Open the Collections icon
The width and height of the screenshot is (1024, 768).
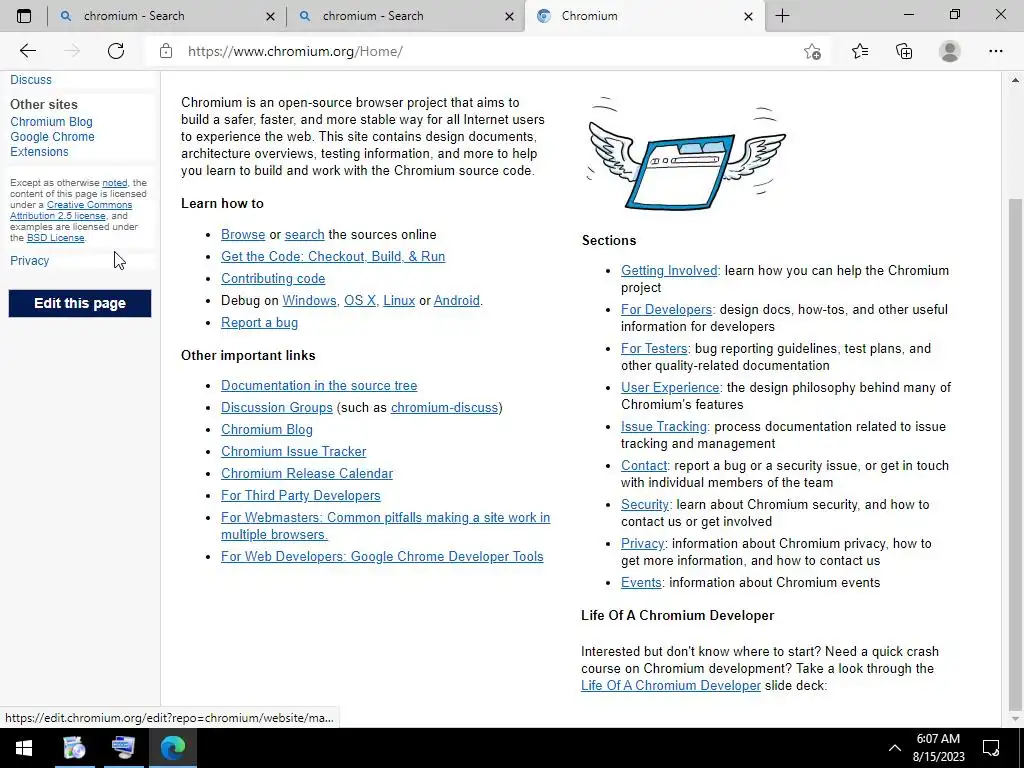[x=904, y=51]
